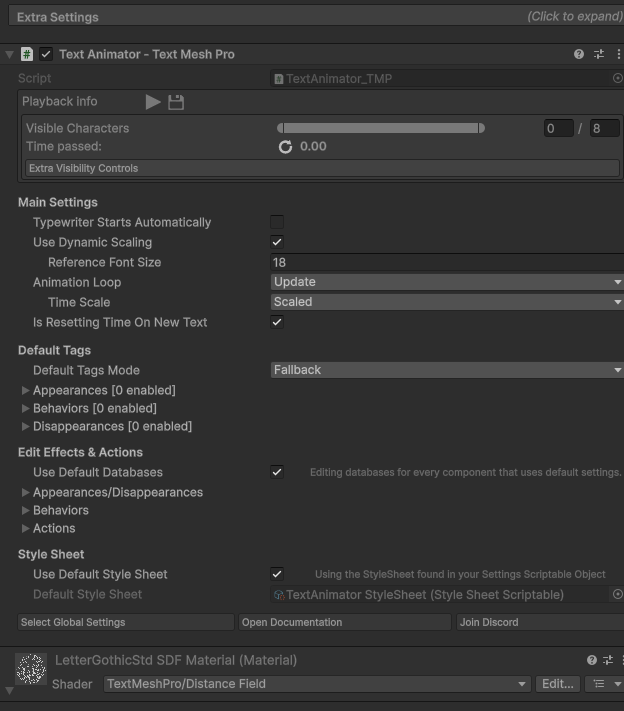Click the Edit Effects & Actions heading
This screenshot has height=711, width=624.
[x=80, y=453]
